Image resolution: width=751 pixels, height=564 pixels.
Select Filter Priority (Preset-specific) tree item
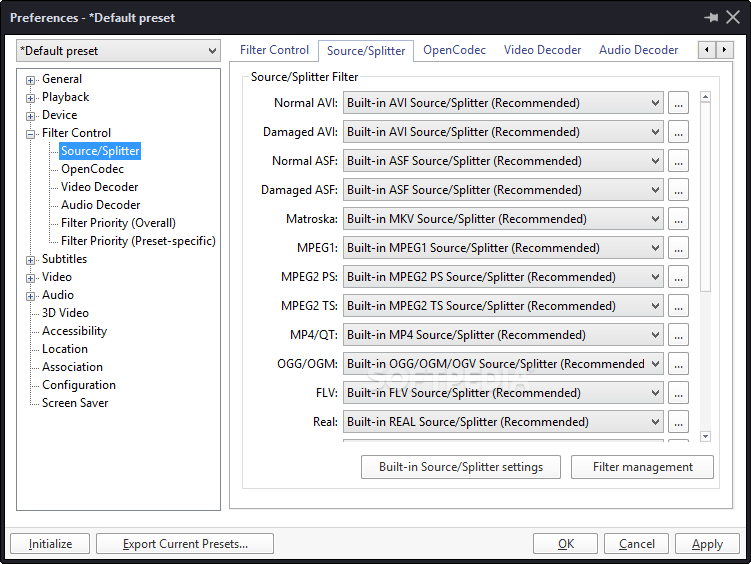138,241
